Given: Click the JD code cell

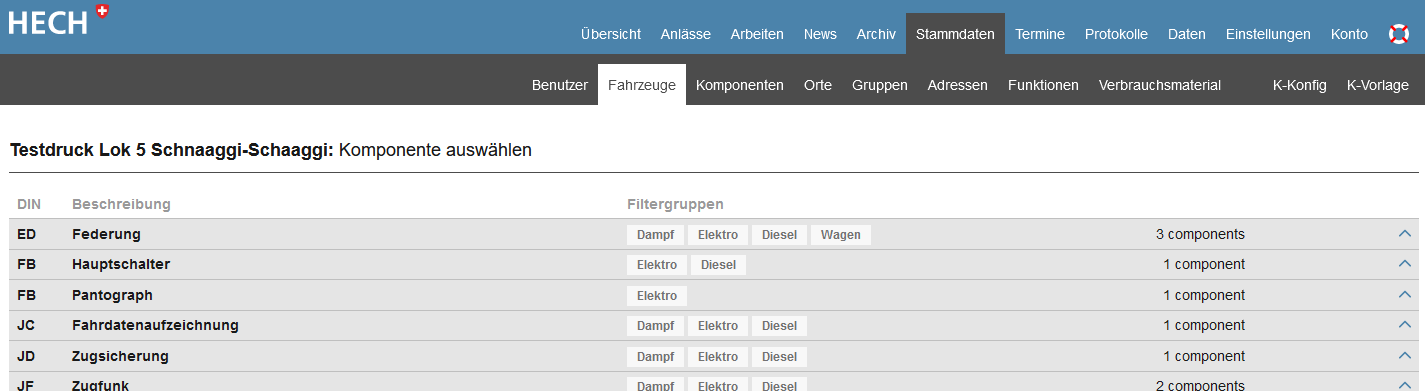Looking at the screenshot, I should (27, 357).
